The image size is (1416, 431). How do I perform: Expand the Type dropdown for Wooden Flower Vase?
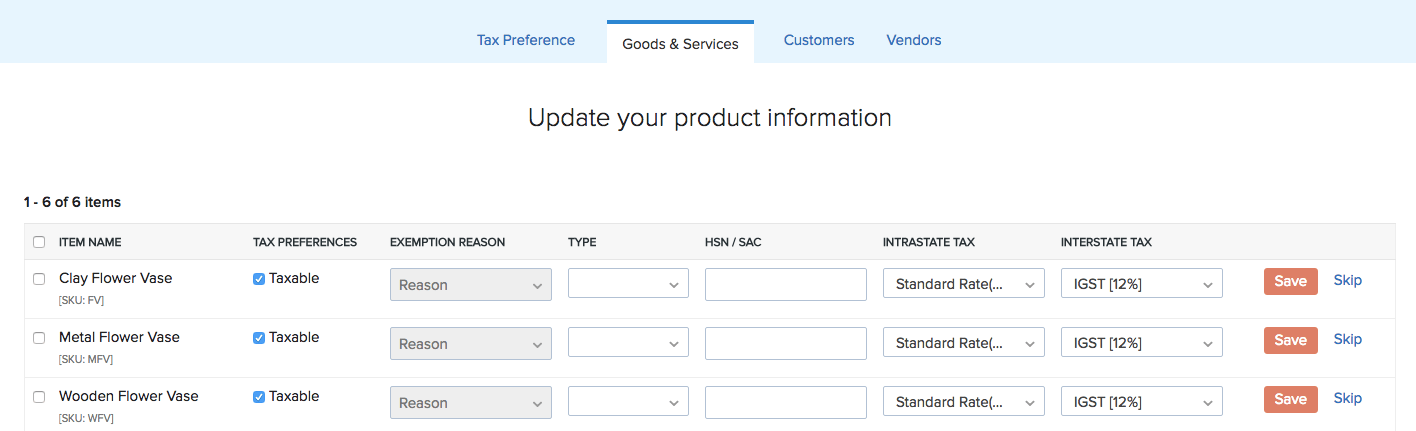(628, 402)
